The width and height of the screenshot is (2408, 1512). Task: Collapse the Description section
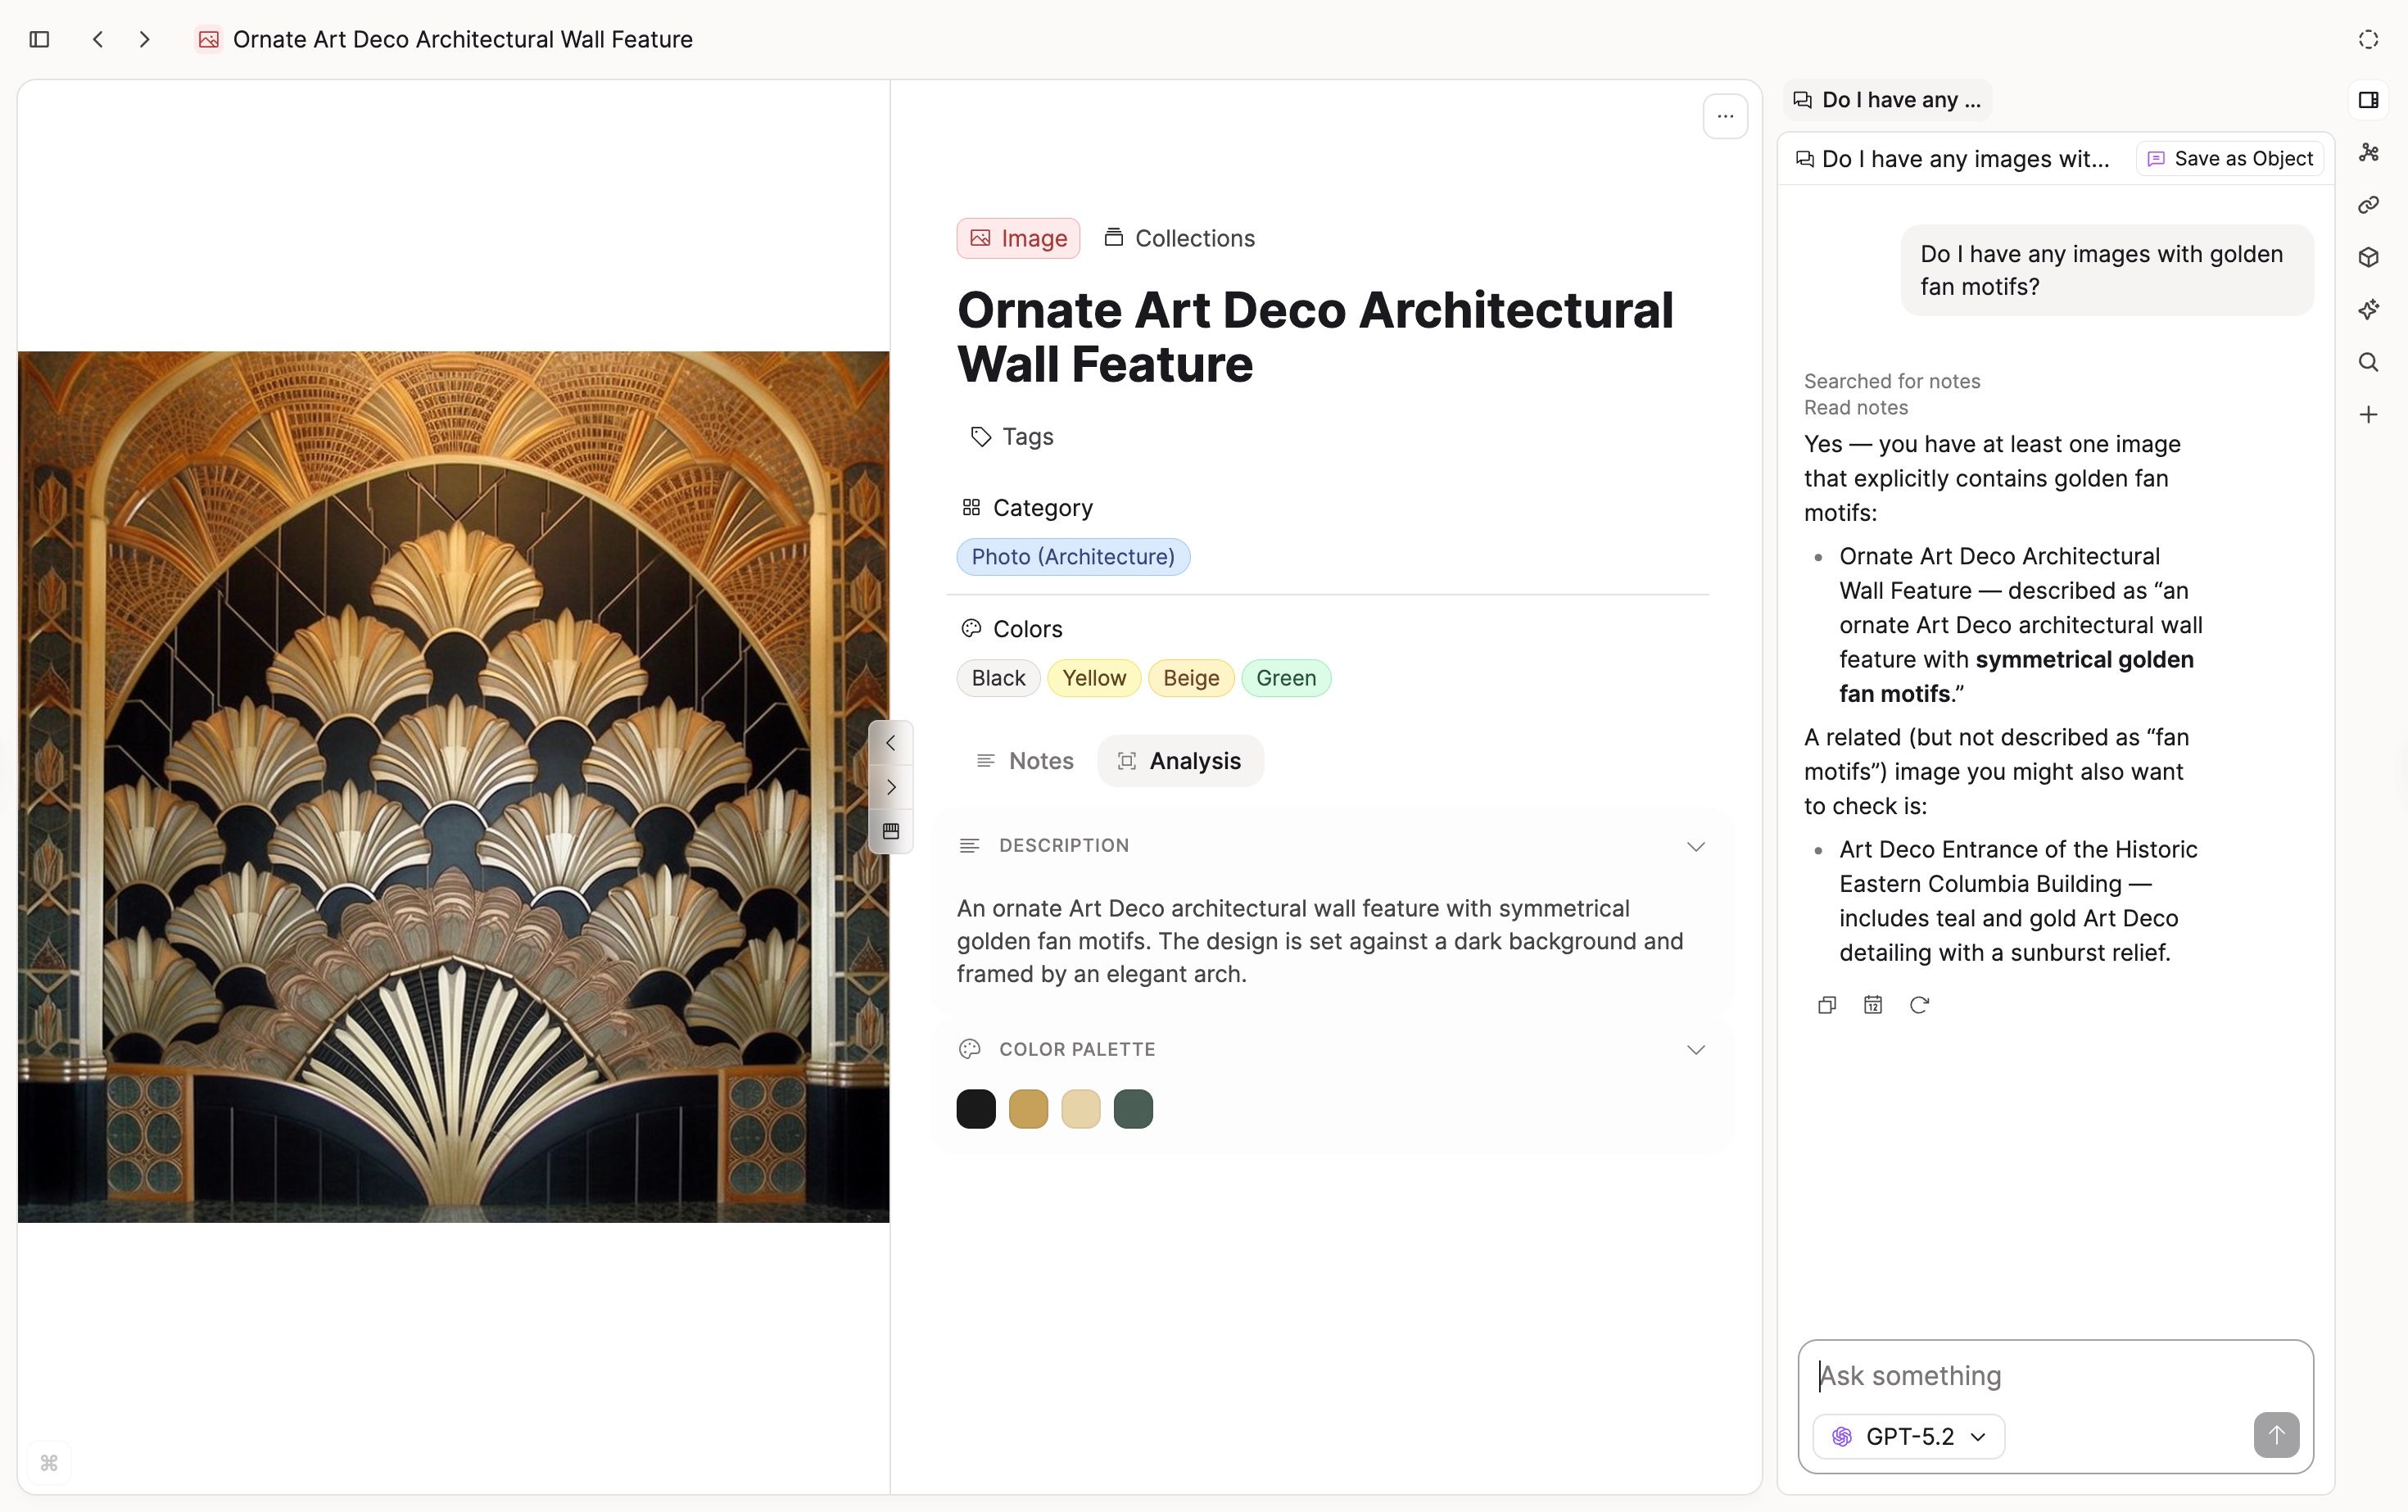click(1695, 846)
